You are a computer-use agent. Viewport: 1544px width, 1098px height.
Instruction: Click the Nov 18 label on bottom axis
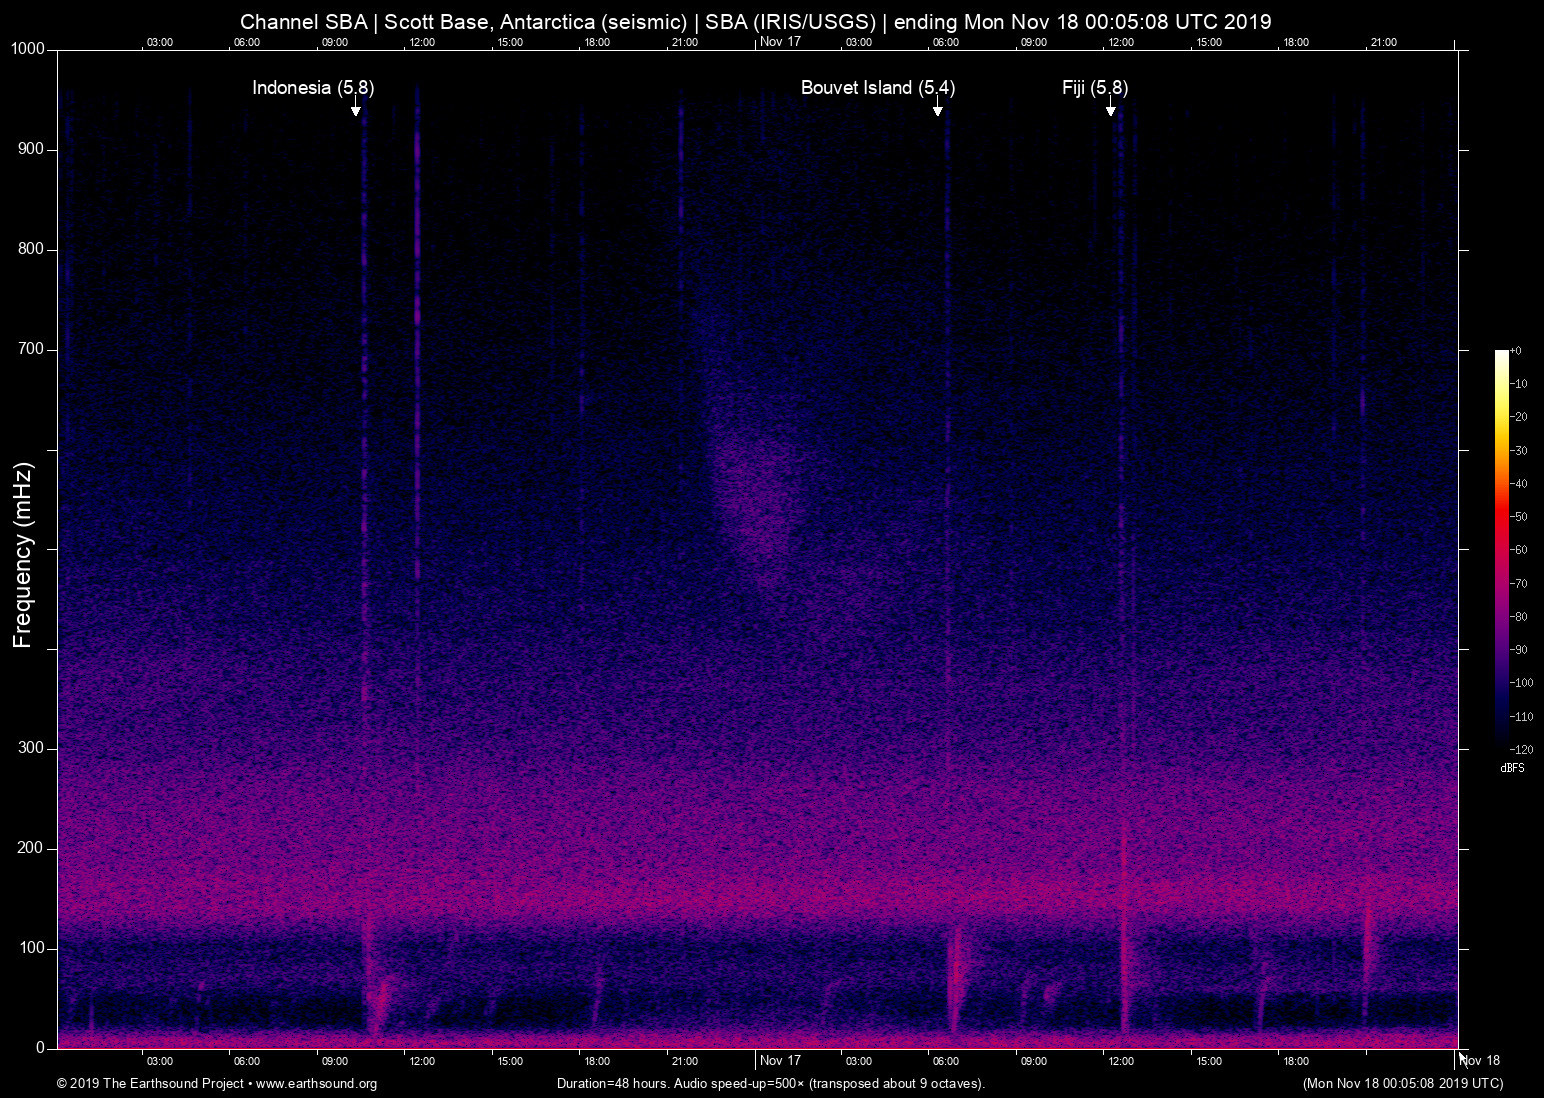coord(1479,1060)
